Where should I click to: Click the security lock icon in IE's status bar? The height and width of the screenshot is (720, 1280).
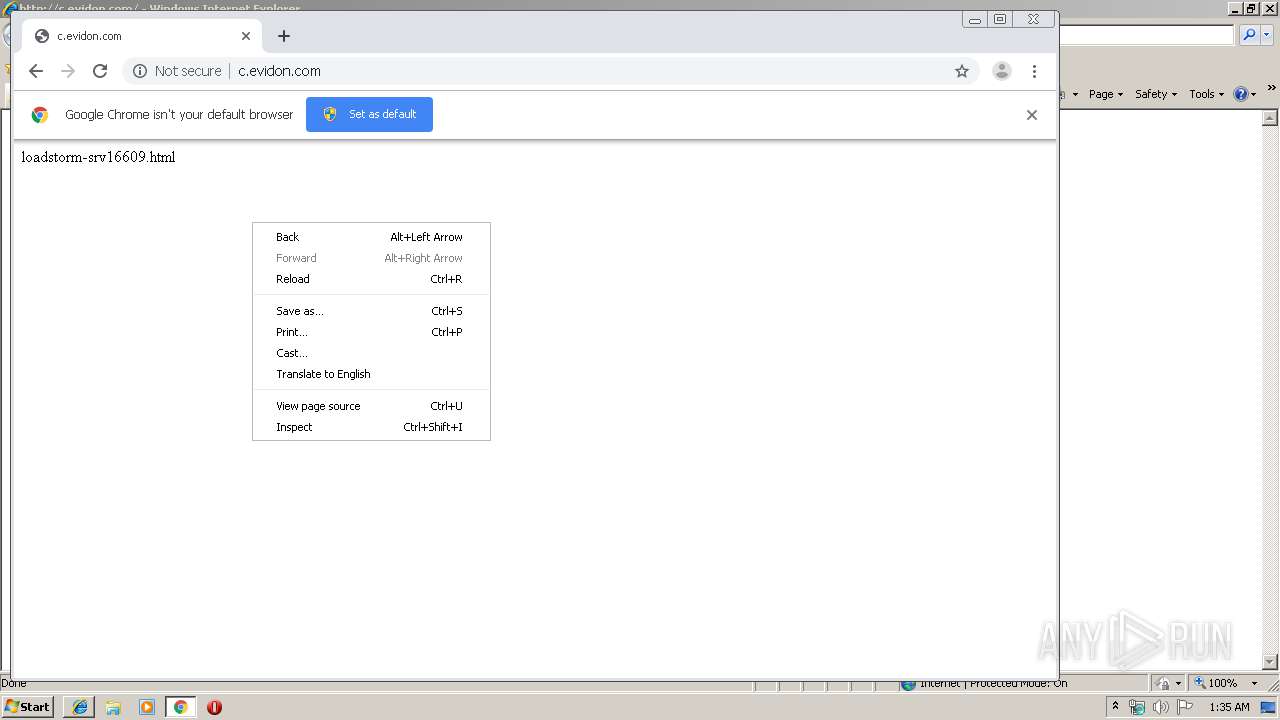(x=1164, y=683)
